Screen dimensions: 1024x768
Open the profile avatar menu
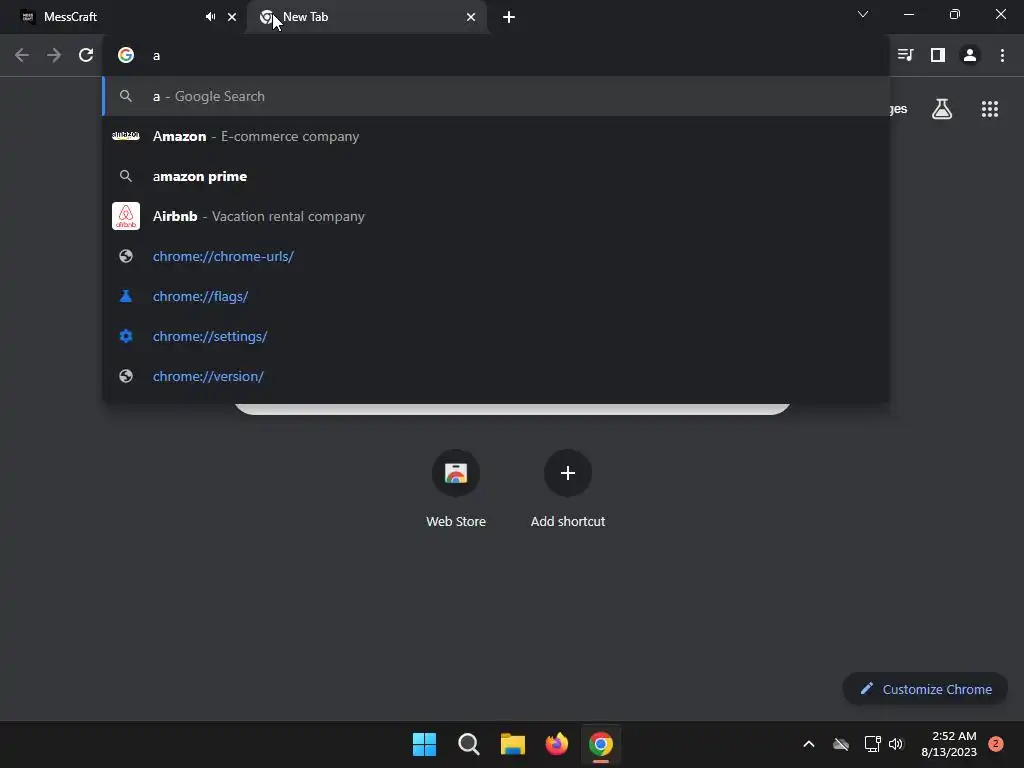(x=970, y=56)
